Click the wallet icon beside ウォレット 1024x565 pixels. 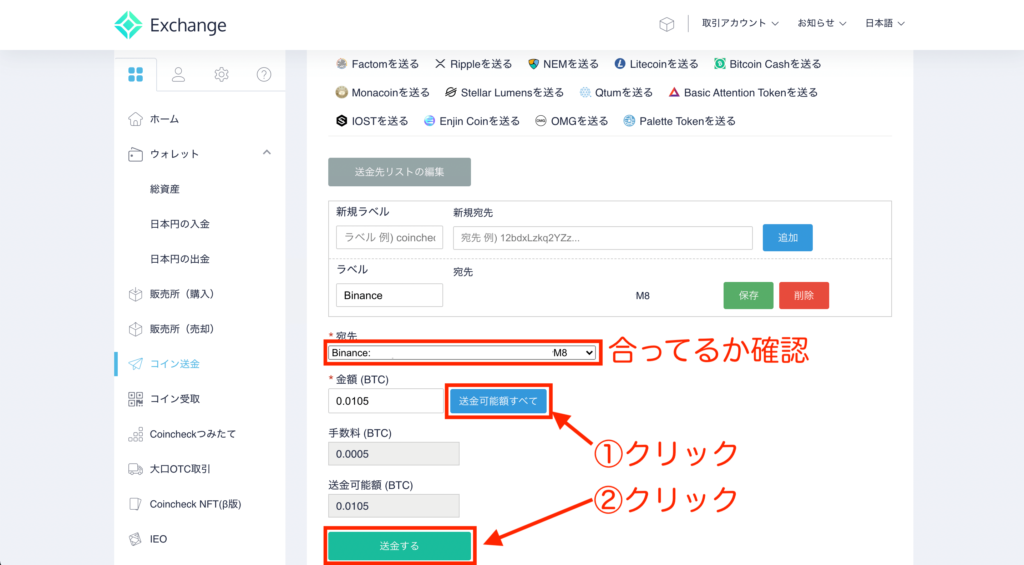point(135,154)
